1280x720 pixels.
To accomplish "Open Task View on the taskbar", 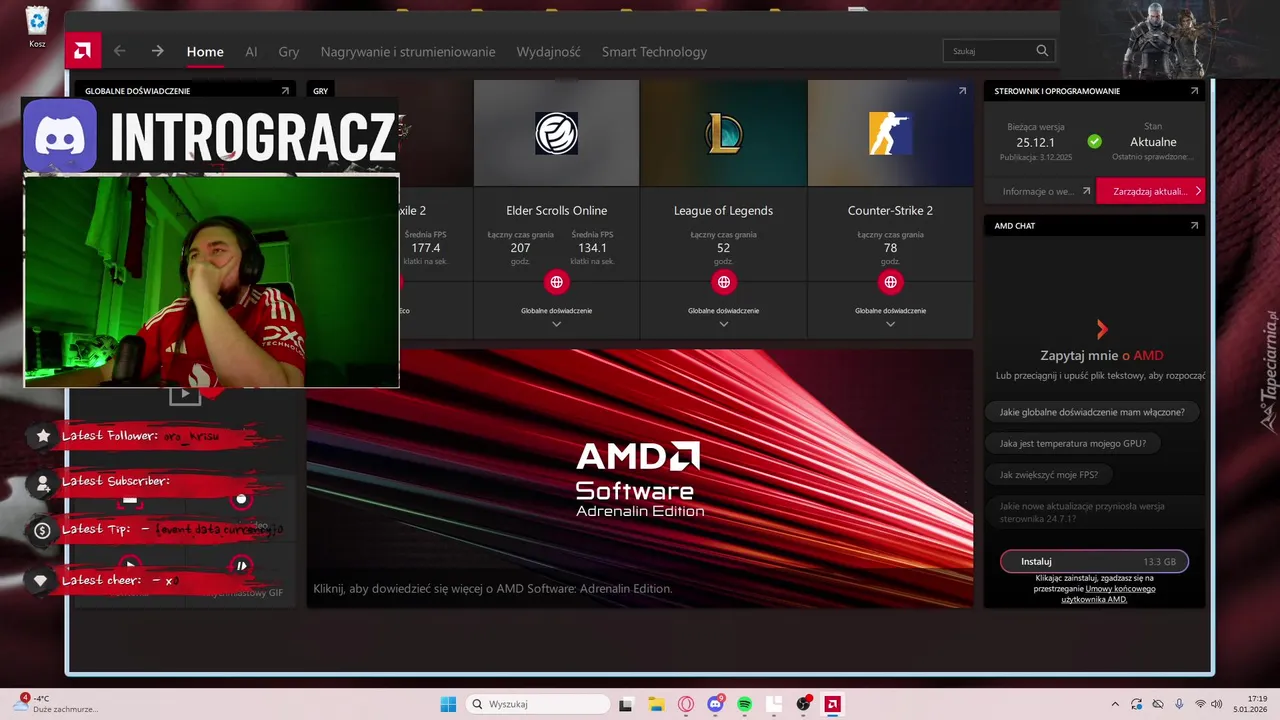I will pos(625,704).
